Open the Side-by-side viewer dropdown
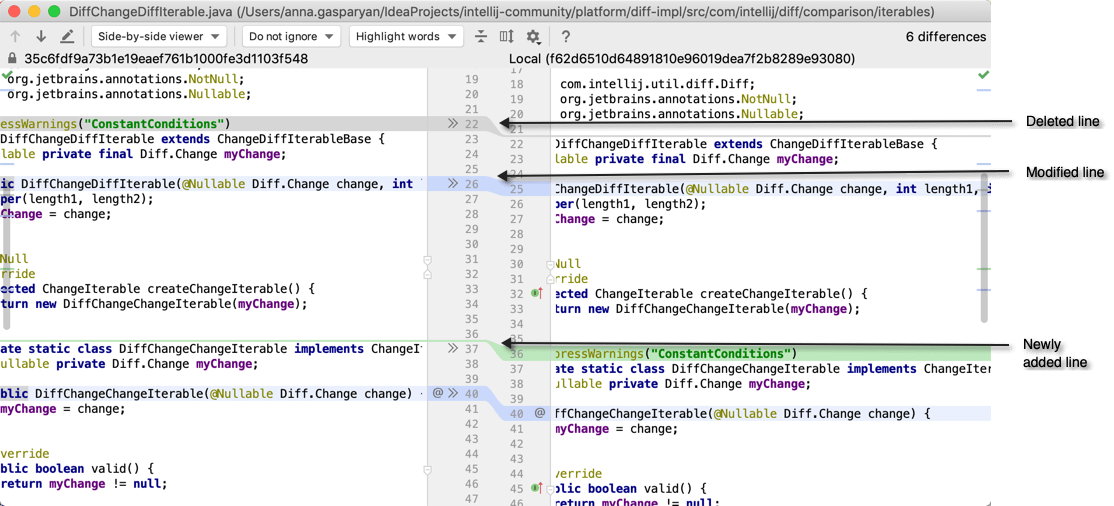The width and height of the screenshot is (1114, 506). 159,36
